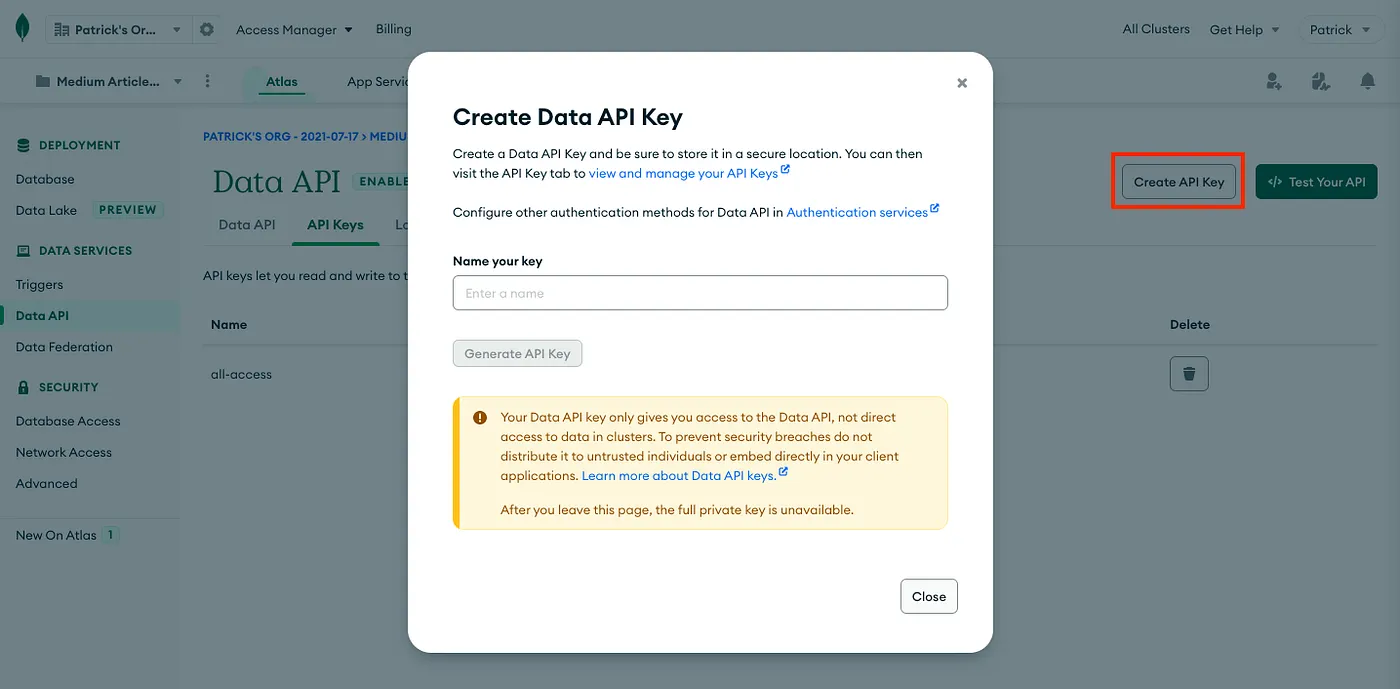The width and height of the screenshot is (1400, 689).
Task: Open Learn more about Data API keys link
Action: pyautogui.click(x=679, y=475)
